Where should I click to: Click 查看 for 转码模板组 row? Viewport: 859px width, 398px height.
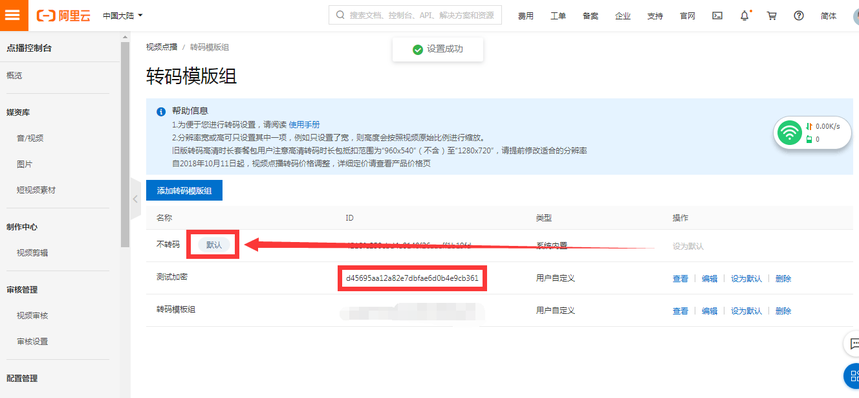680,311
